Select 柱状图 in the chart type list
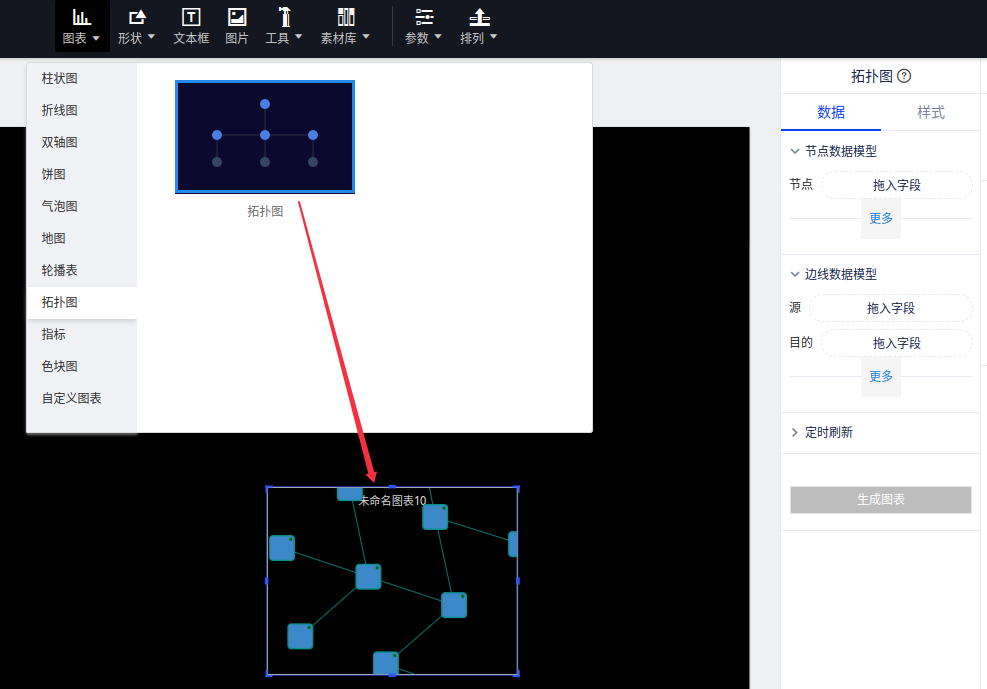 click(60, 78)
